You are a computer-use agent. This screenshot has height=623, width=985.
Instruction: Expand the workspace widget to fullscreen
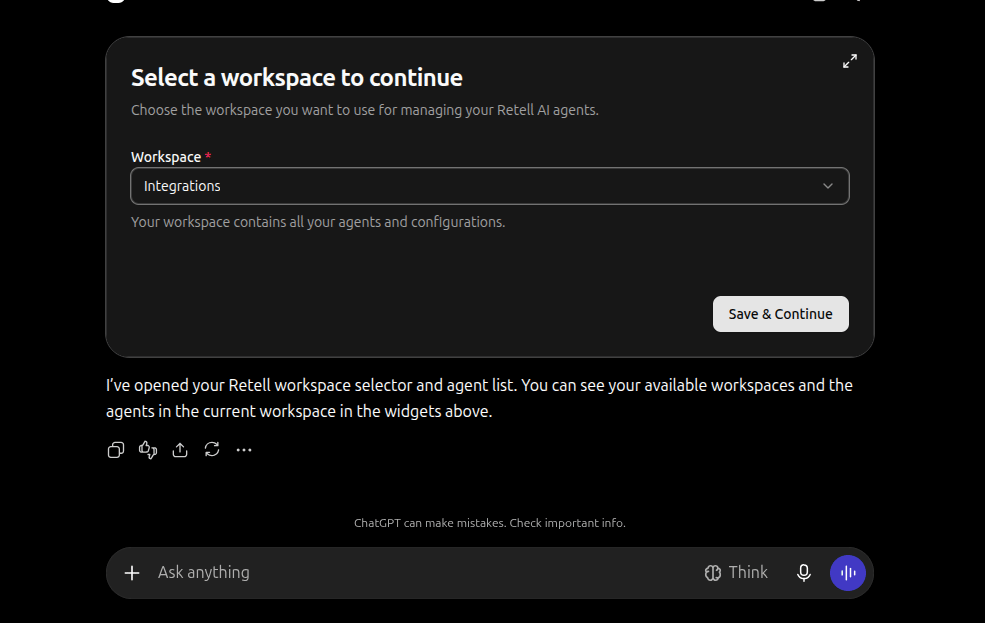click(849, 61)
